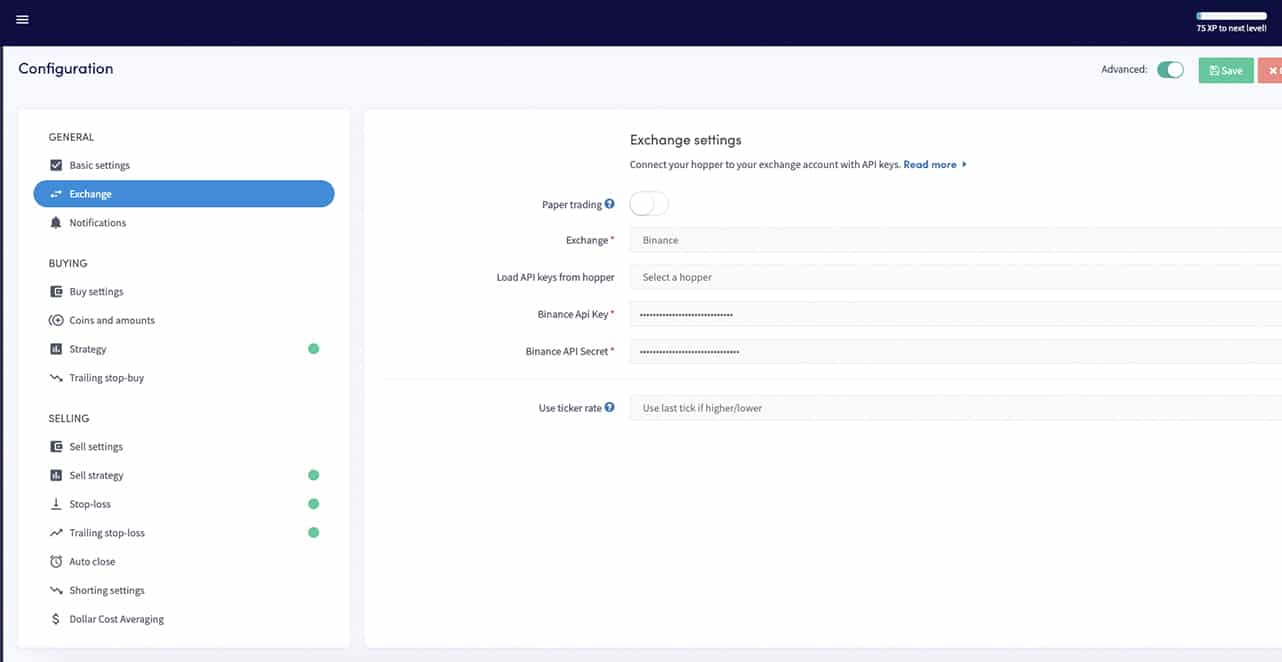Click the 75 XP to next level text
1282x662 pixels.
coord(1232,28)
